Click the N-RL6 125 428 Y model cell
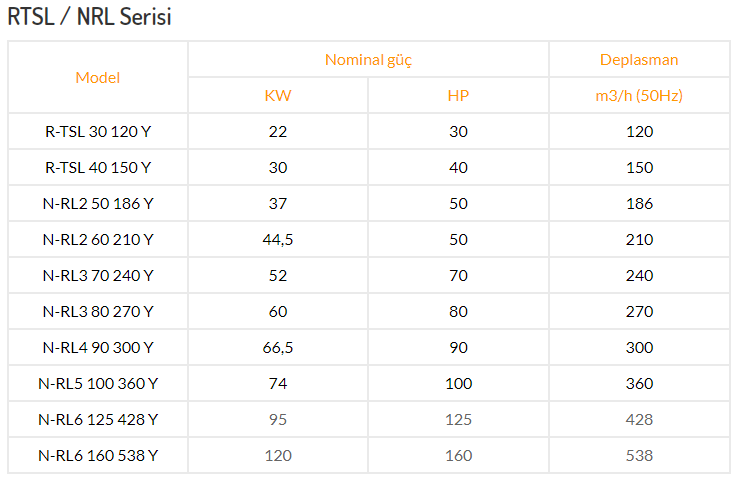Screen dimensions: 738x495 click(98, 420)
